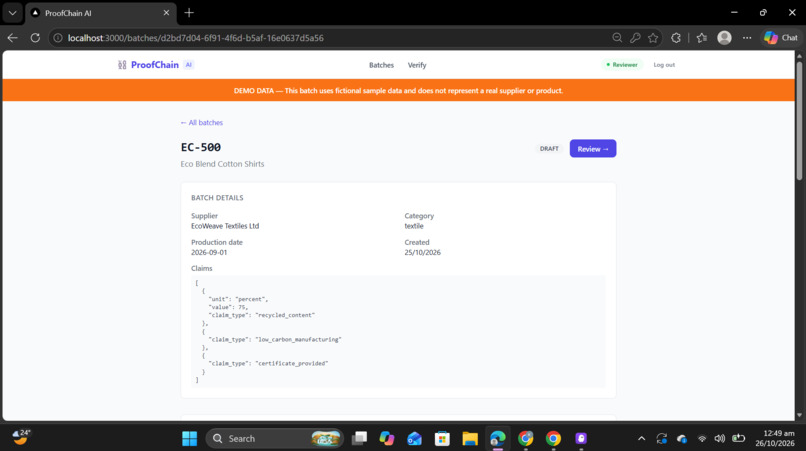This screenshot has width=806, height=451.
Task: Go back via the All batches link
Action: pos(202,122)
